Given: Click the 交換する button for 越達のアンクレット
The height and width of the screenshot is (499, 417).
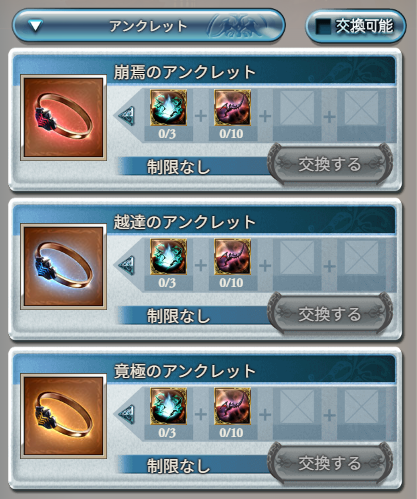Looking at the screenshot, I should [x=330, y=313].
